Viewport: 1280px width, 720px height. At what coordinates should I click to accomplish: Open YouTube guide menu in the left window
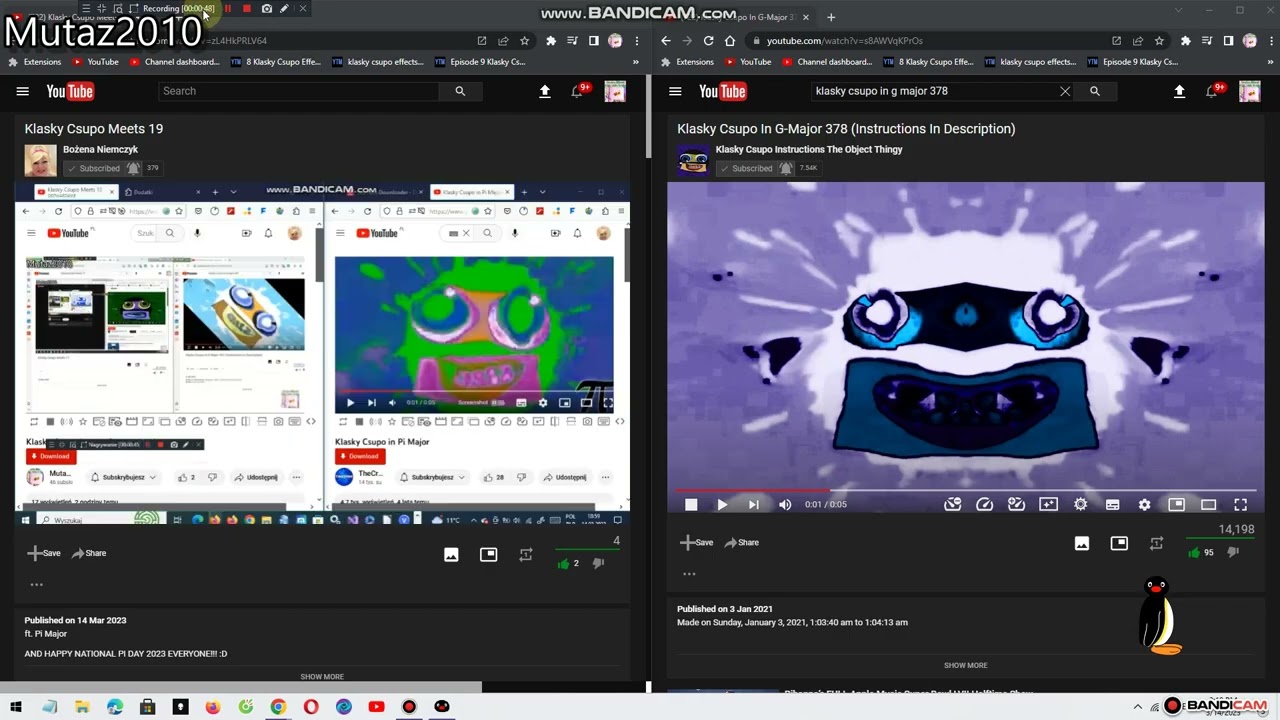(22, 91)
